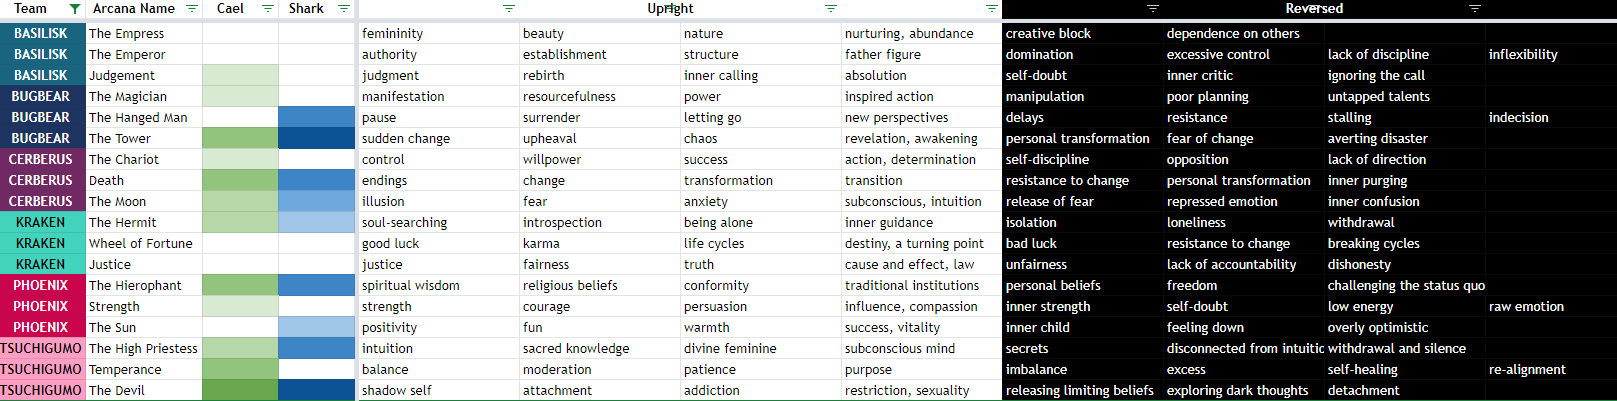The height and width of the screenshot is (401, 1617).
Task: Select the 'spiritual wisdom' cell
Action: (438, 285)
